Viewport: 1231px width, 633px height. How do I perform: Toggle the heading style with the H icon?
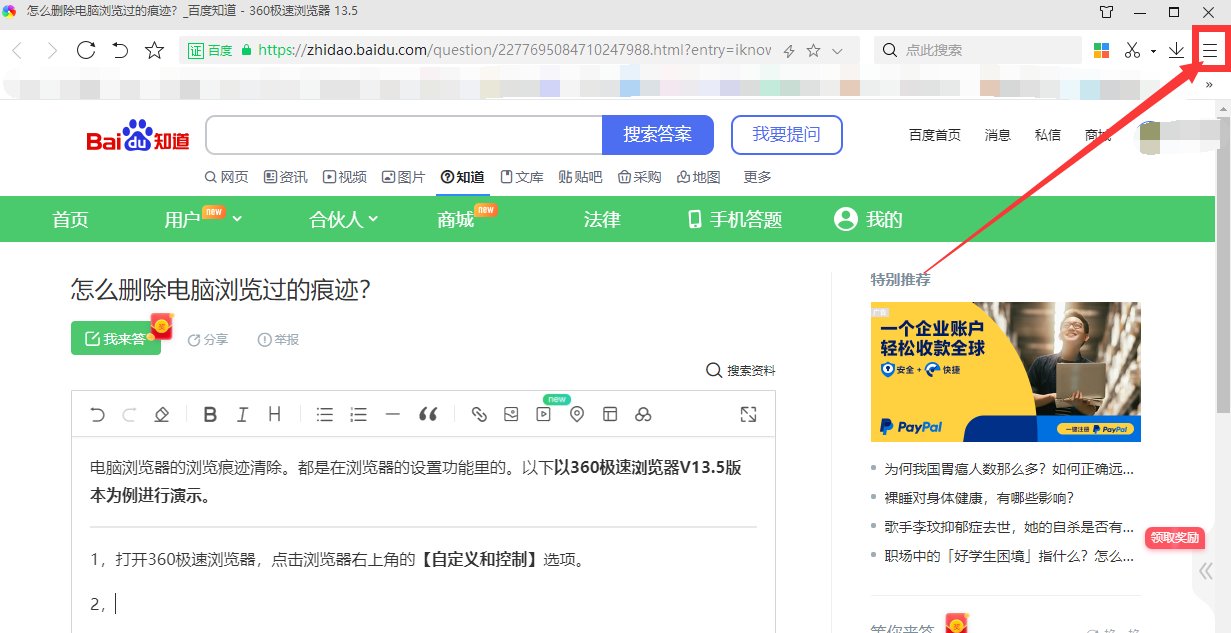click(x=274, y=413)
